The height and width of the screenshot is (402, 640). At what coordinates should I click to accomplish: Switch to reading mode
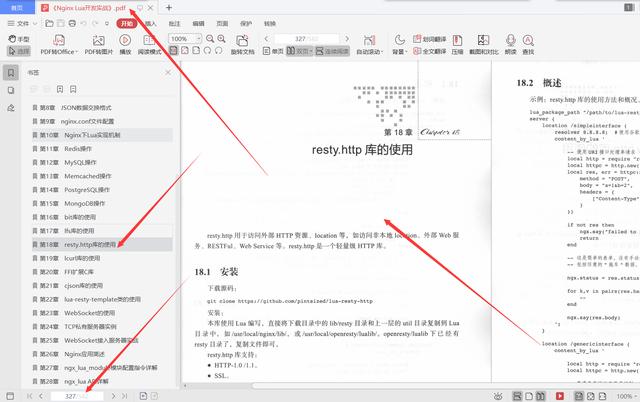click(x=149, y=44)
